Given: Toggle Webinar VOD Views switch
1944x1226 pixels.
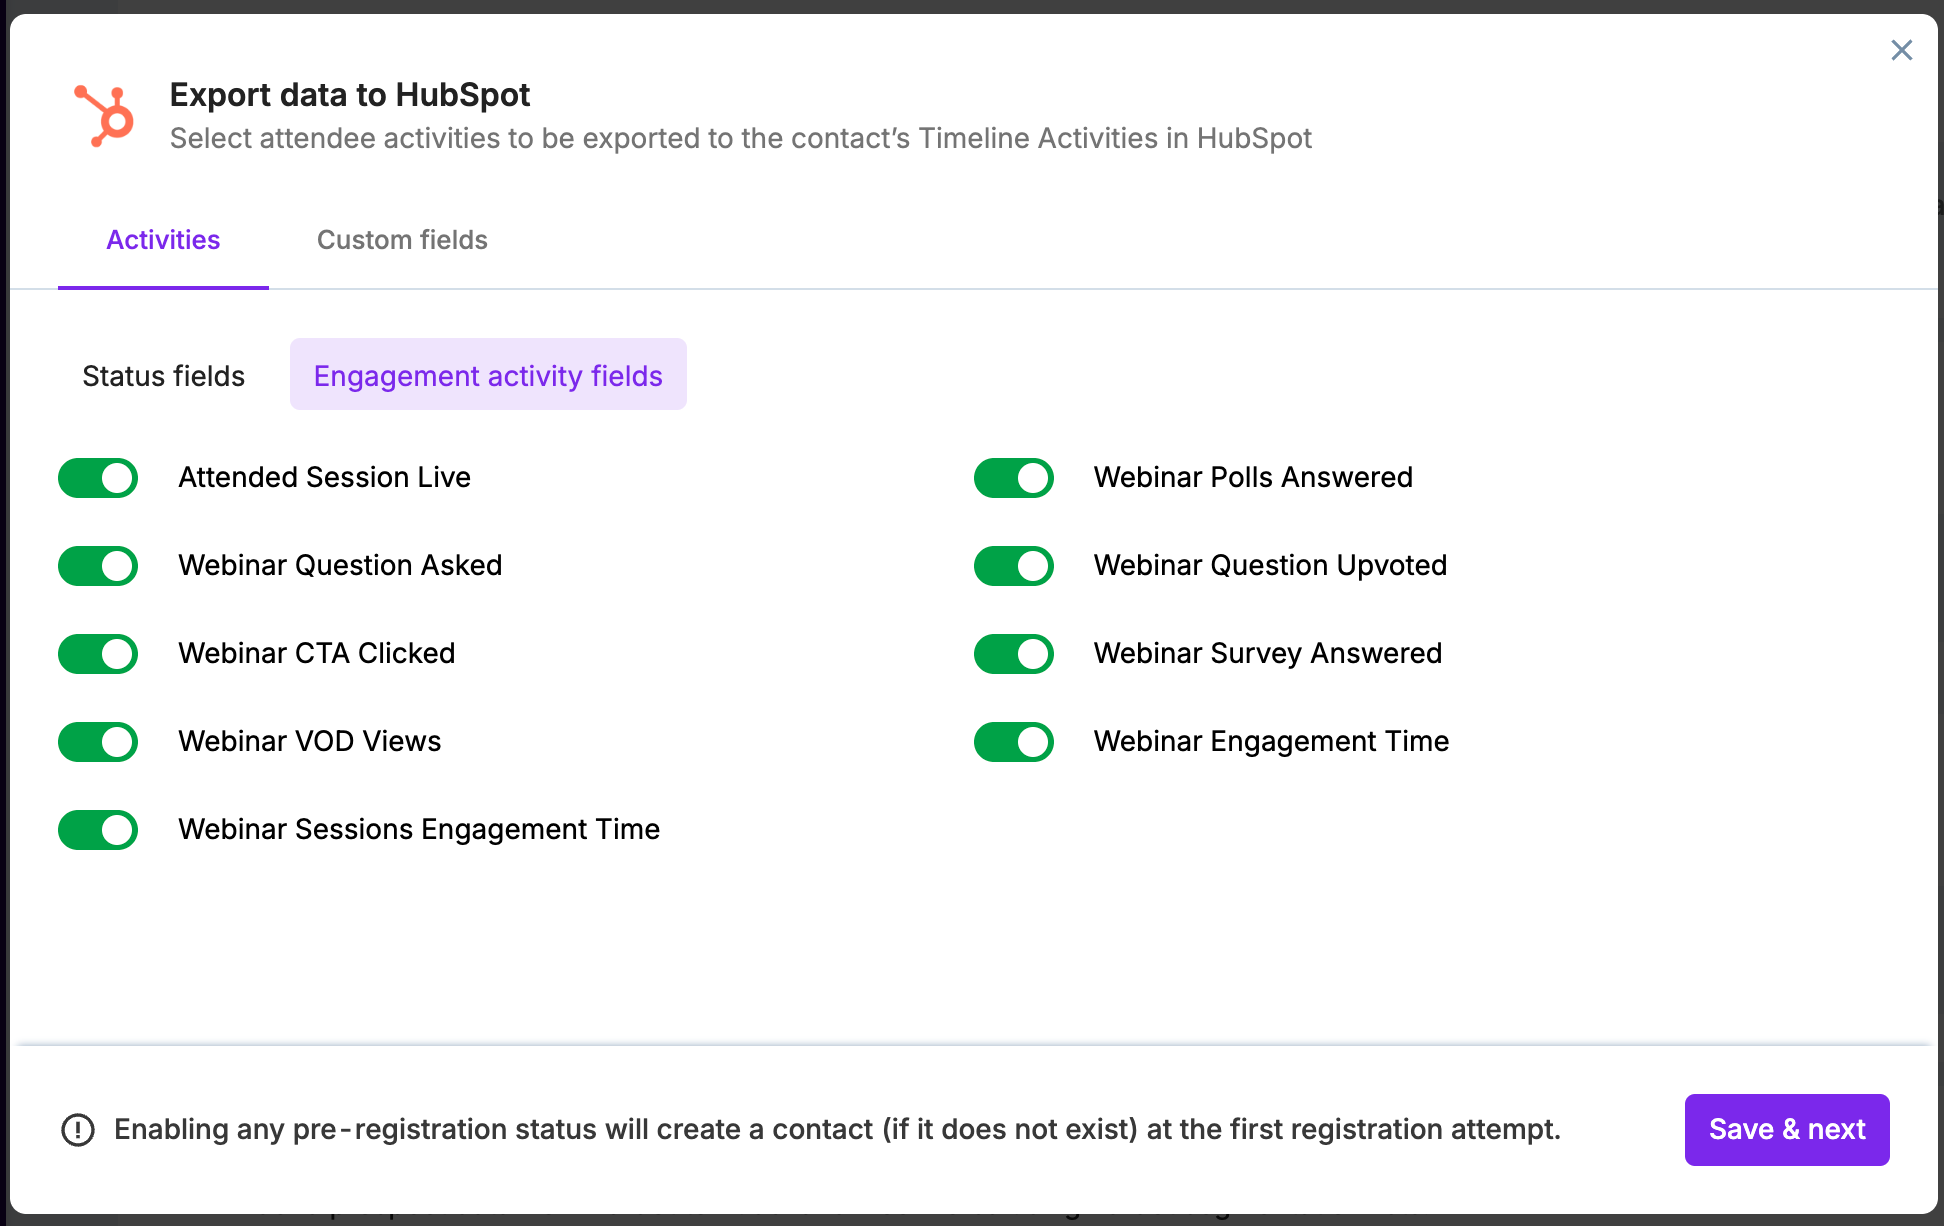Looking at the screenshot, I should (98, 742).
